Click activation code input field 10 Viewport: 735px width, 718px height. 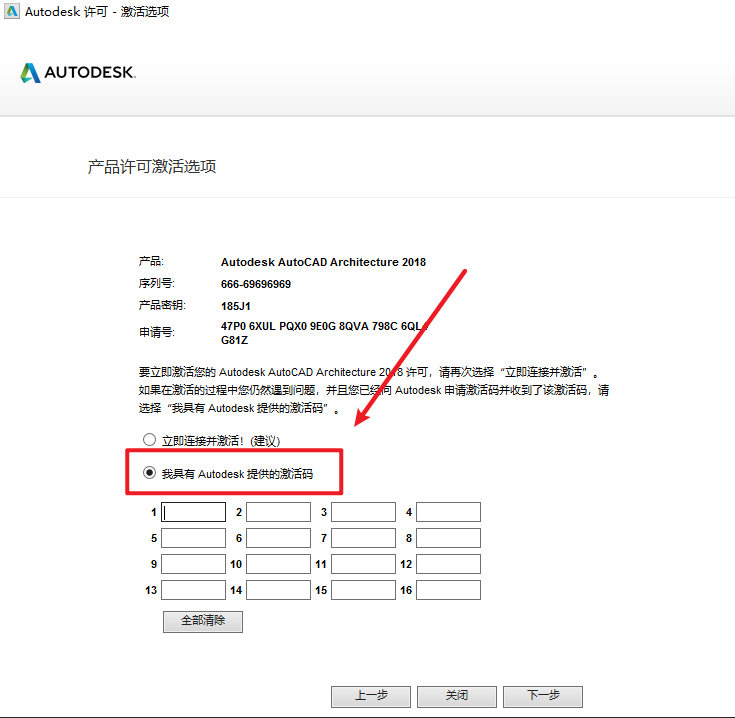click(278, 564)
